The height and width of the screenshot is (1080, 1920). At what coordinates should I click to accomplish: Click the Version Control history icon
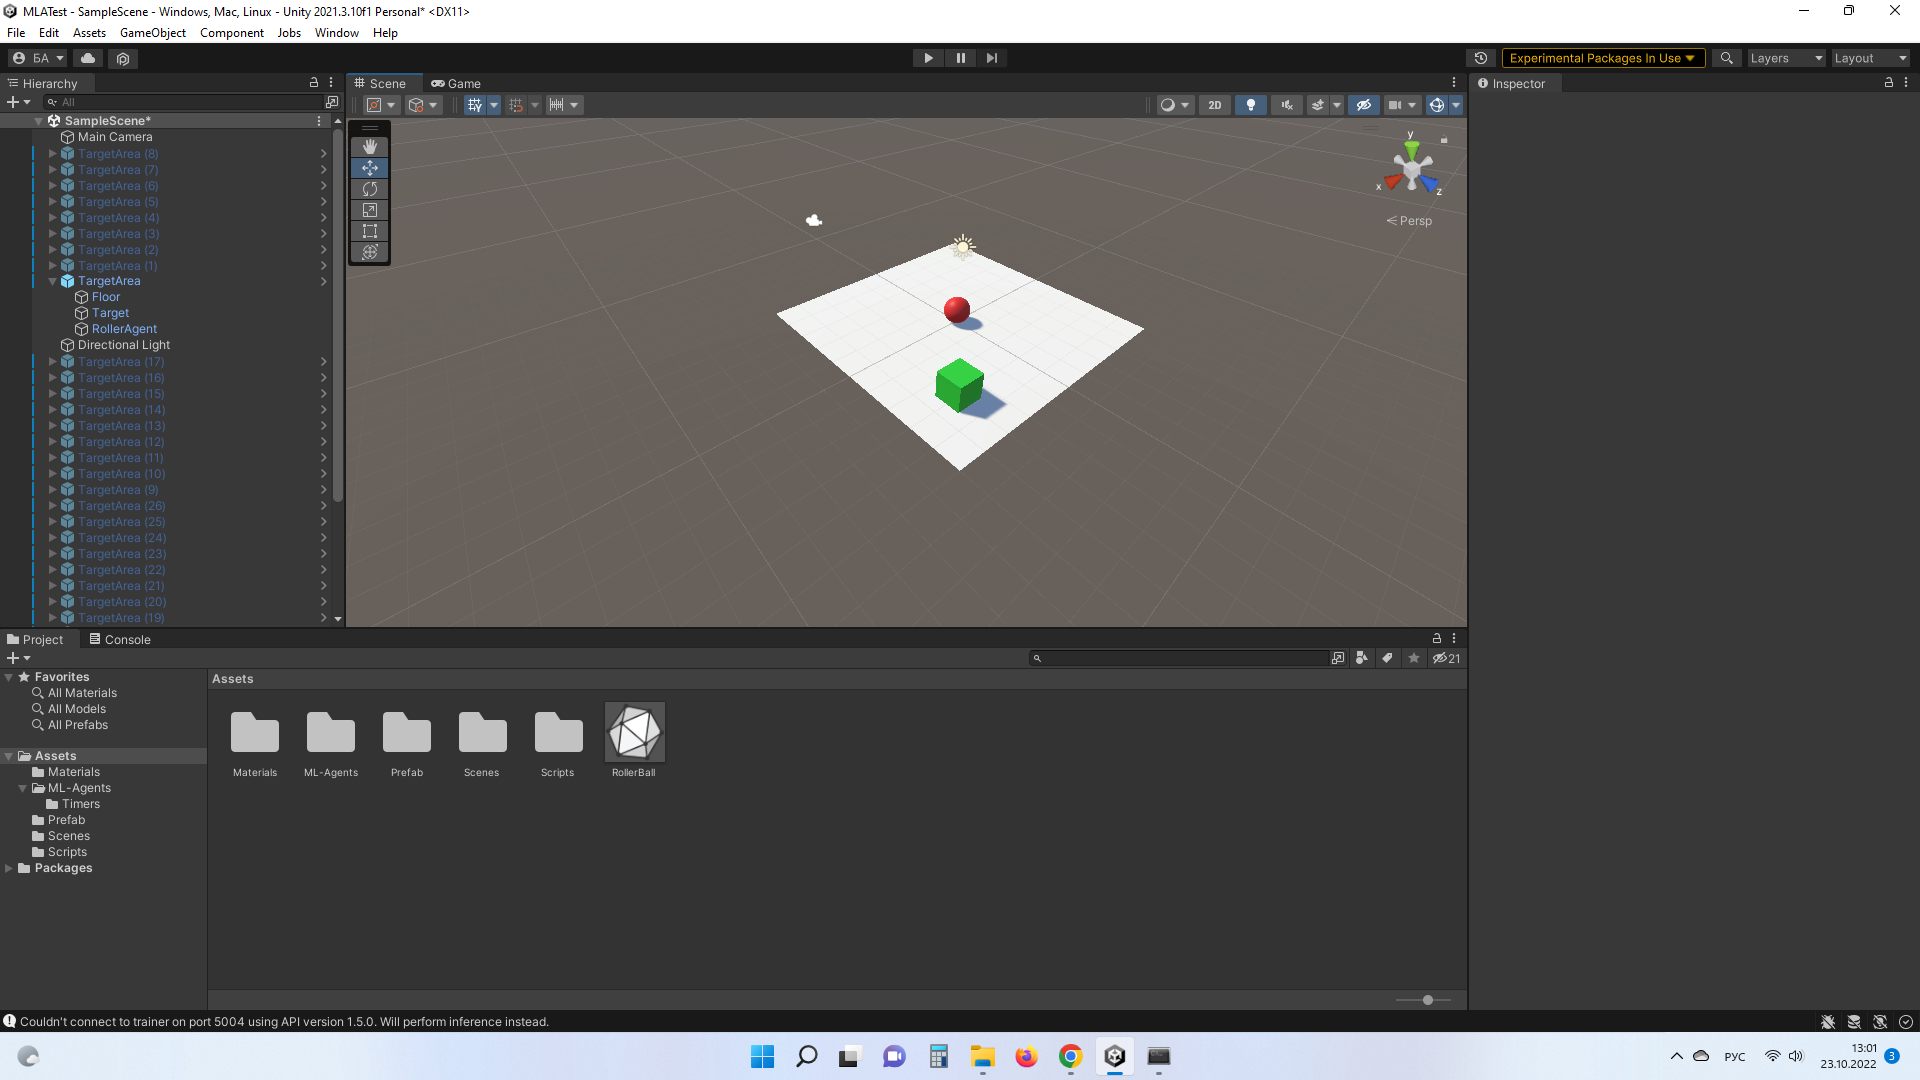(1481, 58)
